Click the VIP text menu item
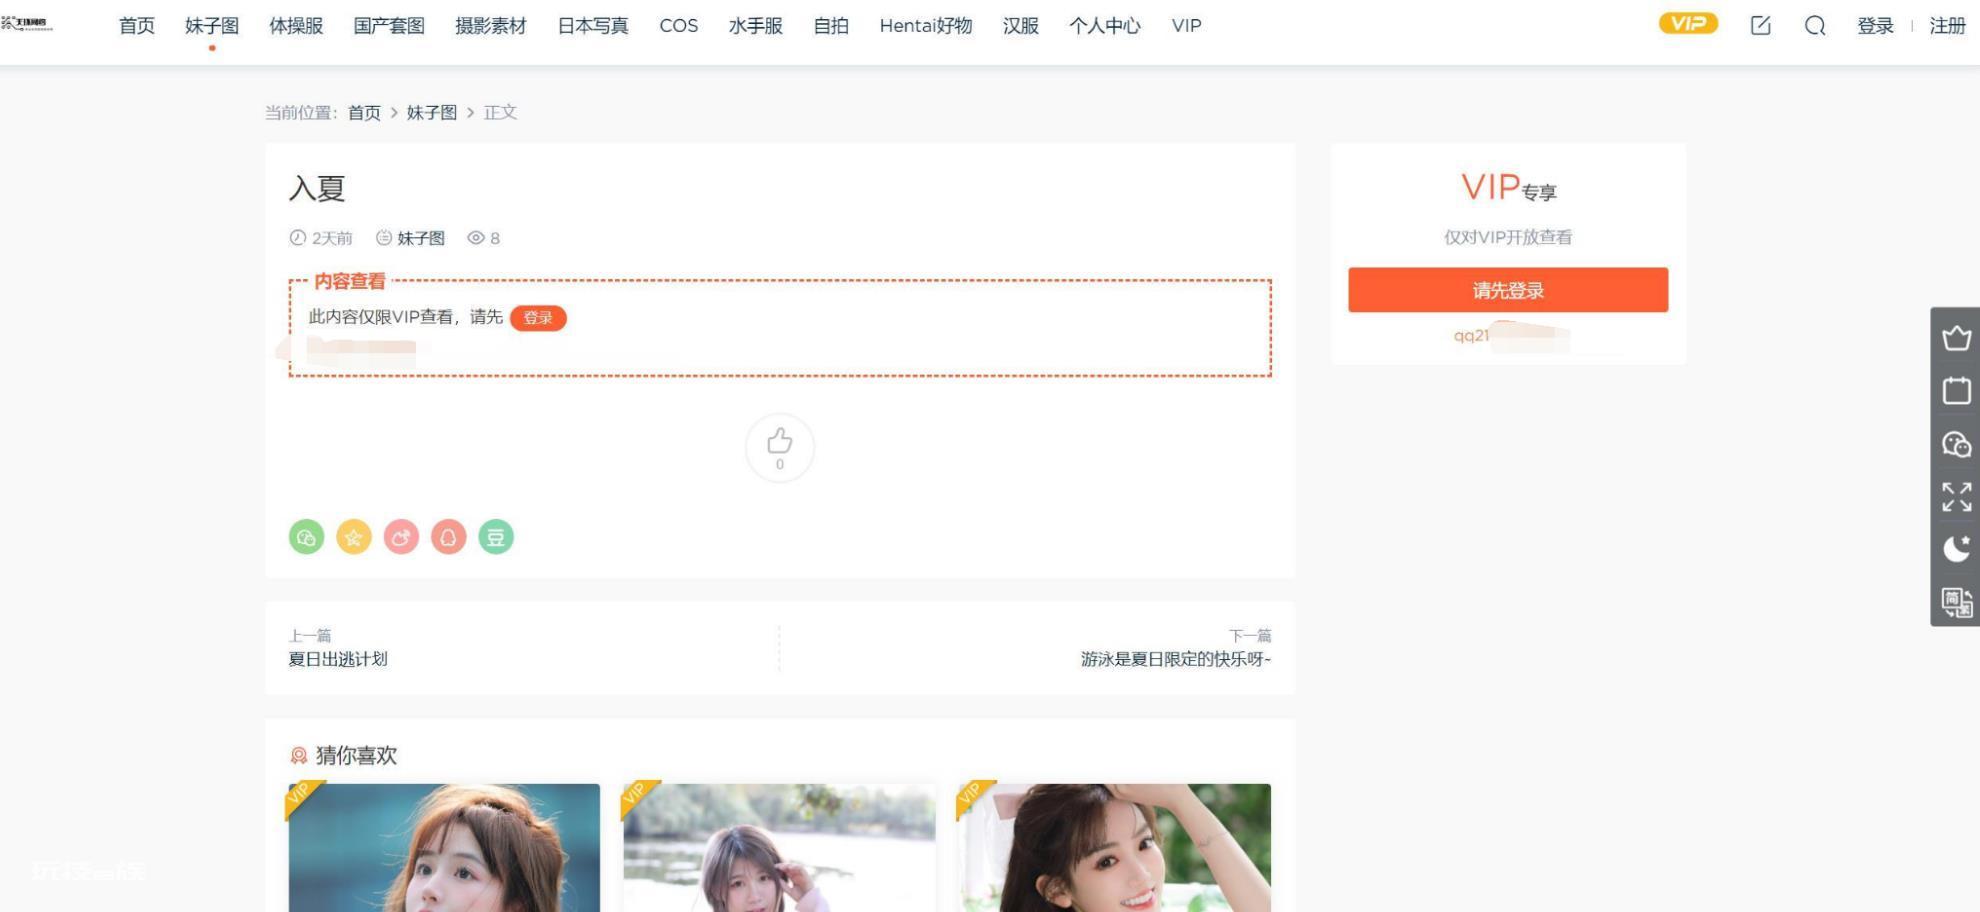This screenshot has width=1980, height=912. pyautogui.click(x=1187, y=26)
